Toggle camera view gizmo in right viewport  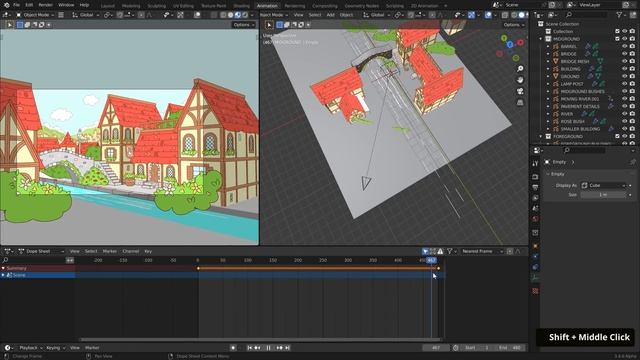pos(520,91)
